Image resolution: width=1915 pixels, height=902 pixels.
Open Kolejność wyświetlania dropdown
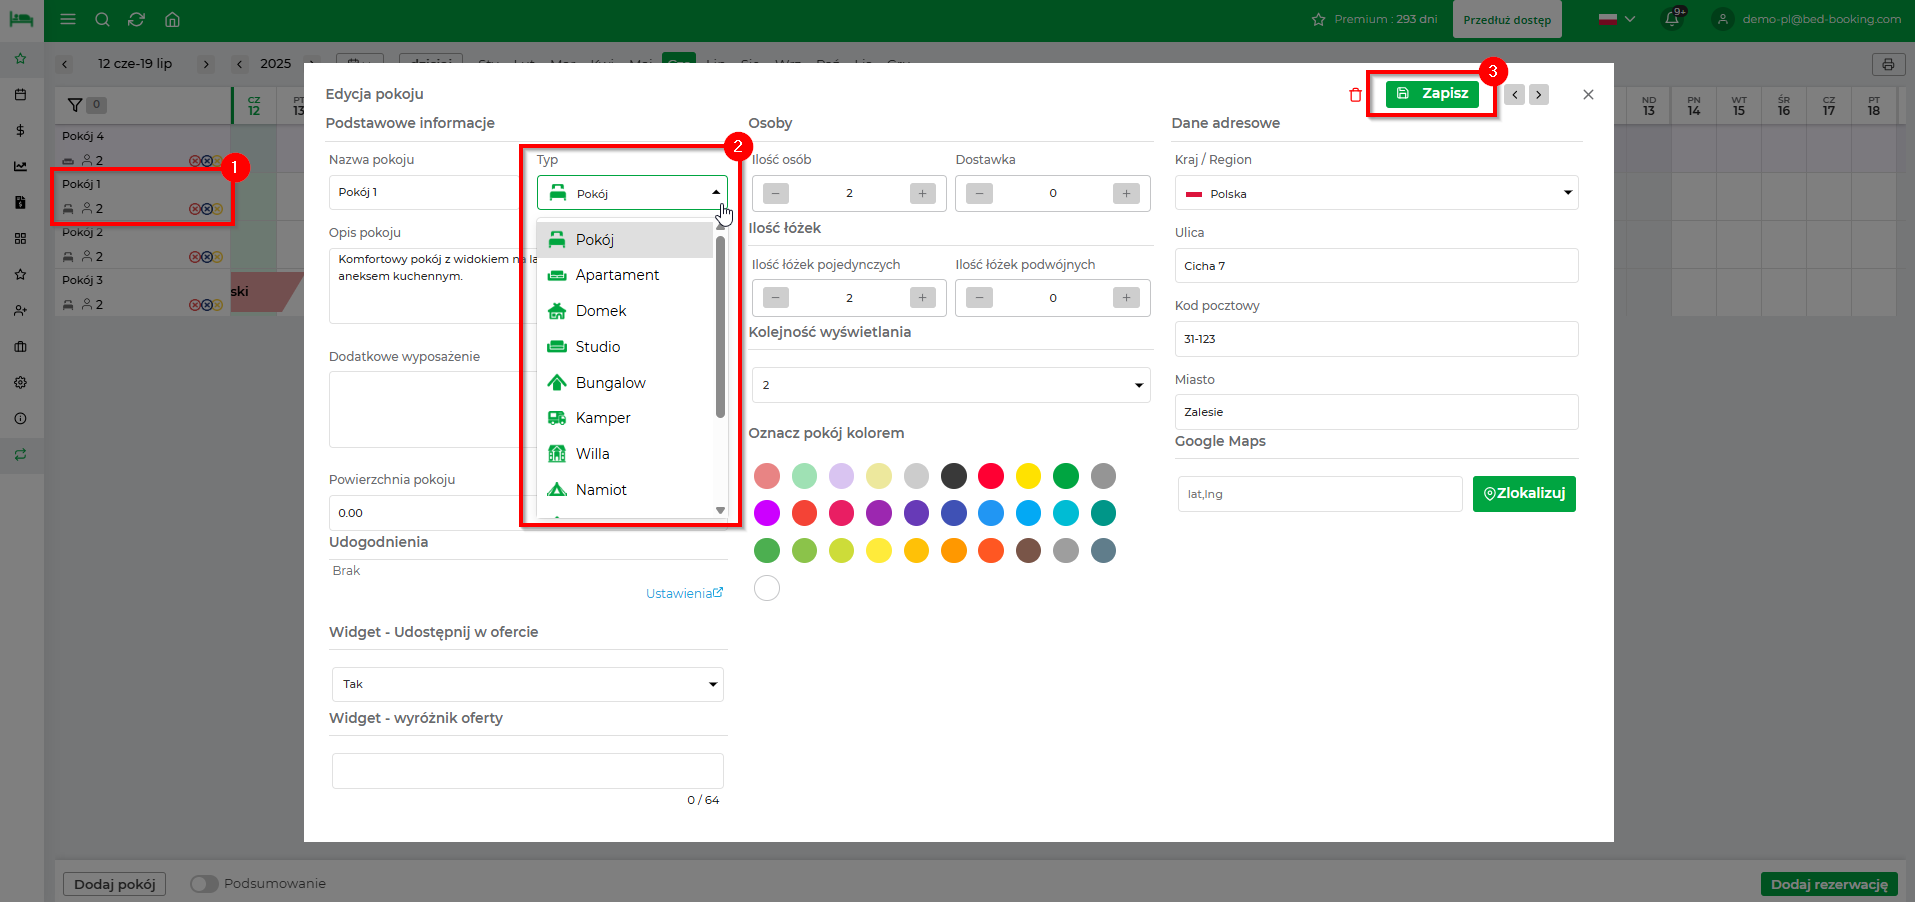tap(951, 385)
